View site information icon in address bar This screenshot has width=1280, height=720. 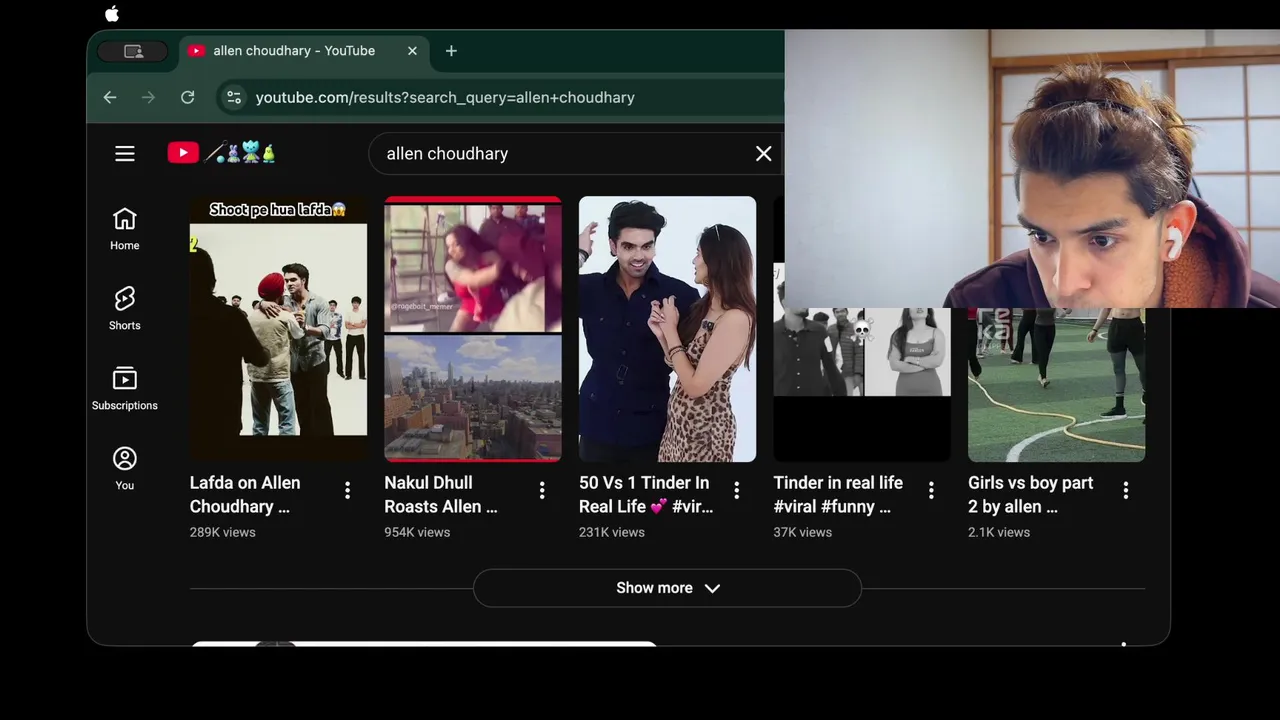(x=234, y=97)
